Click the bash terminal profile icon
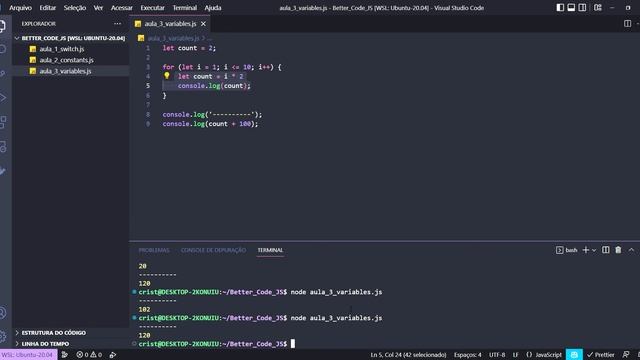Viewport: 640px width, 360px height. pyautogui.click(x=559, y=250)
